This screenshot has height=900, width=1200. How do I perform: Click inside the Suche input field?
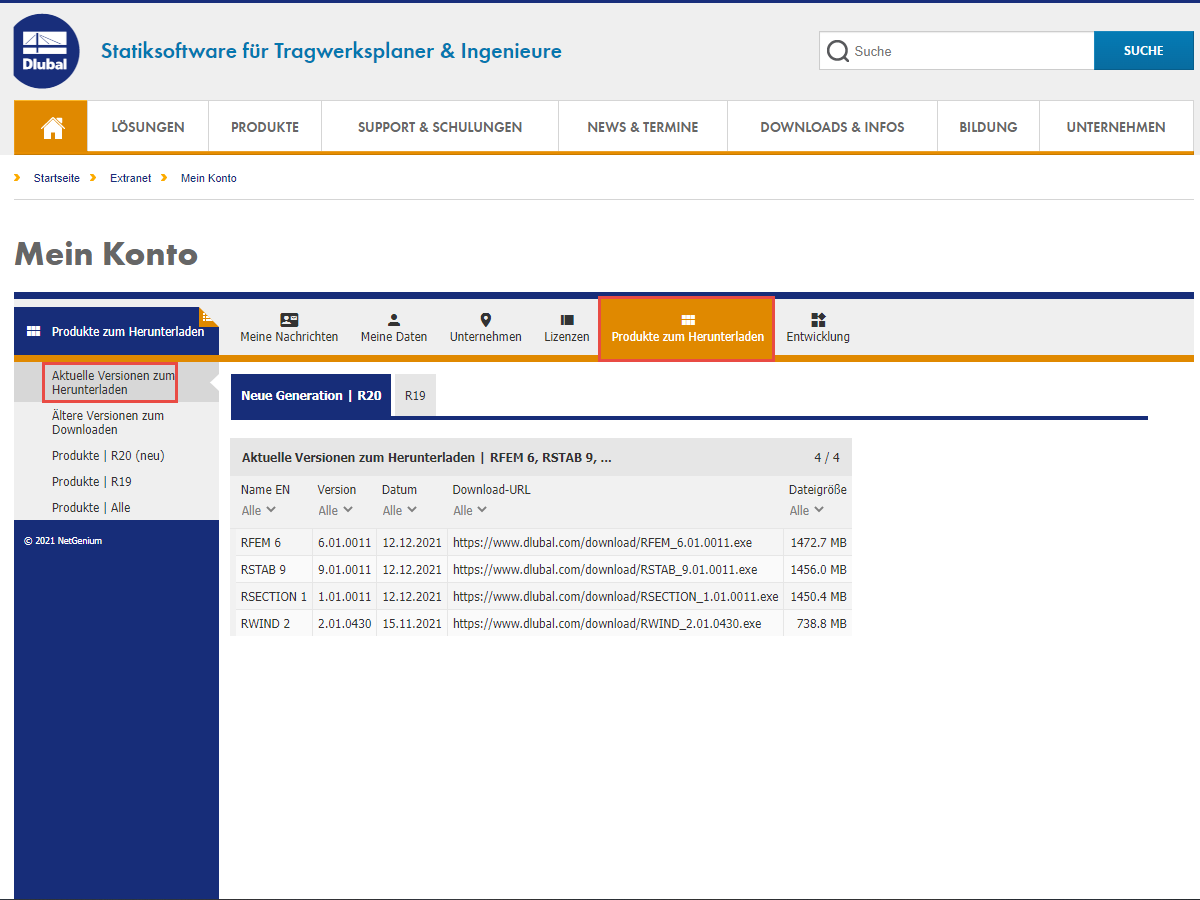coord(960,50)
